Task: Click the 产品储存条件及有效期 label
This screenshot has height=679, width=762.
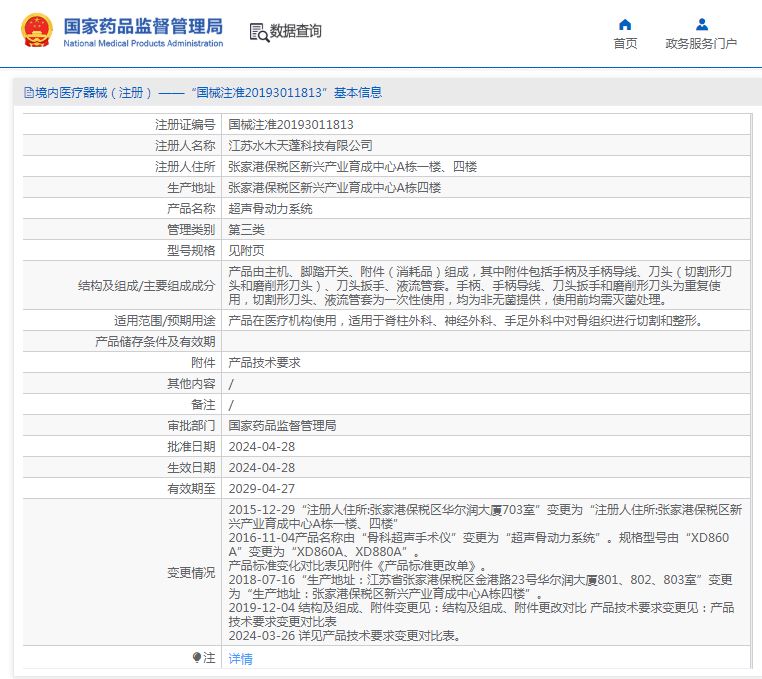Action: [x=155, y=342]
